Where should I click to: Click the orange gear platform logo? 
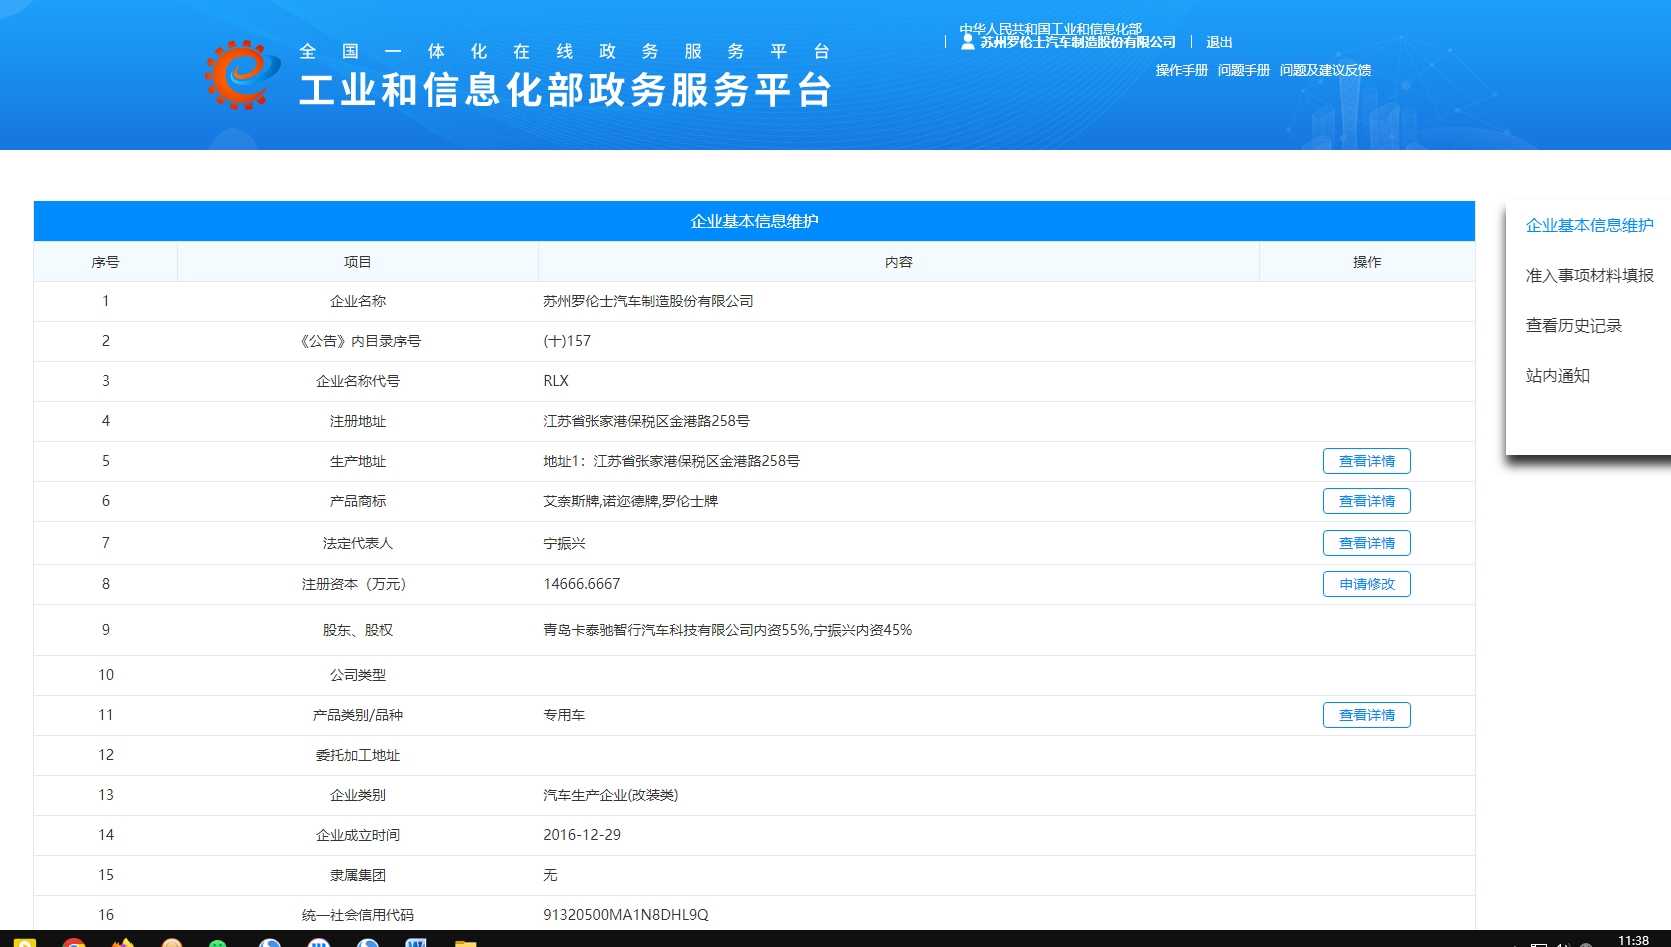coord(242,74)
